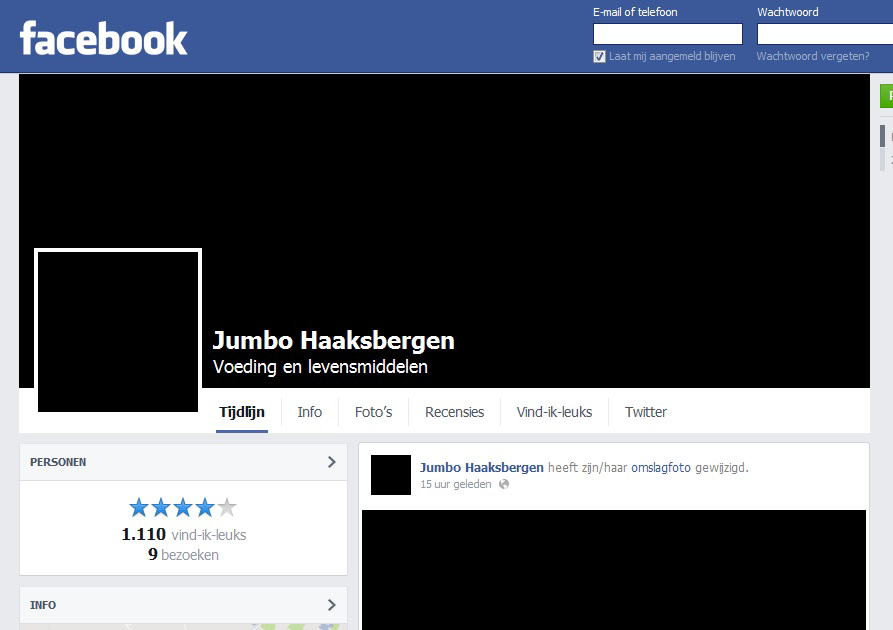
Task: Focus the 'E-mail of telefoon' field
Action: (x=667, y=34)
